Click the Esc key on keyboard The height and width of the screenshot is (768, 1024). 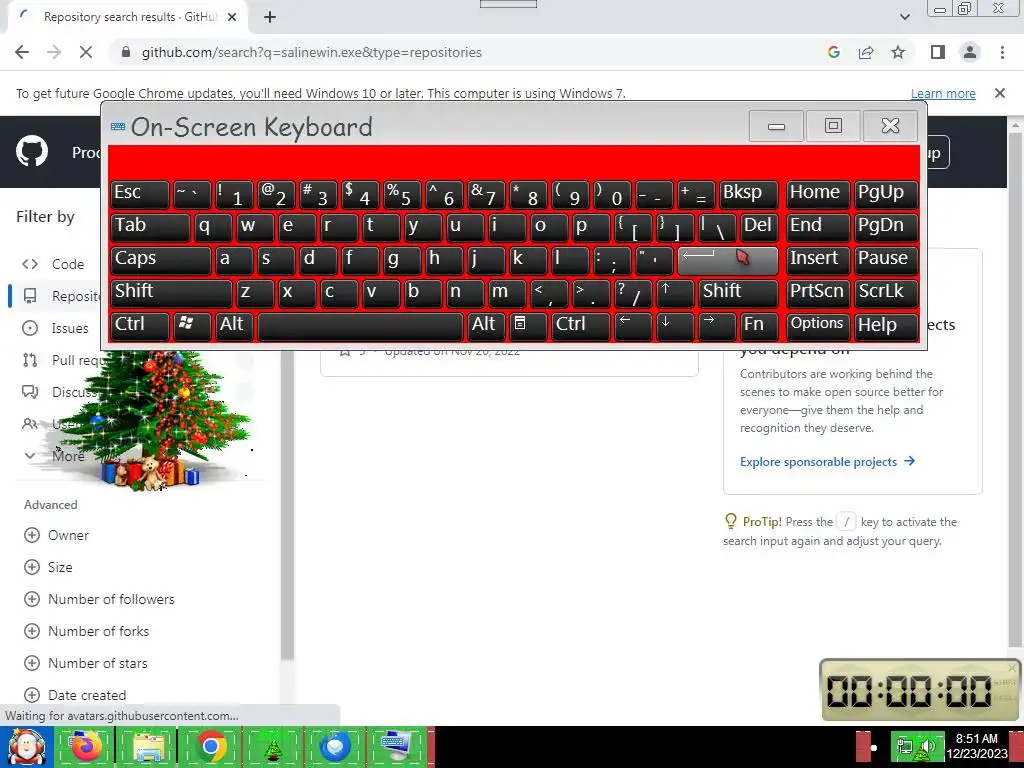[x=140, y=194]
